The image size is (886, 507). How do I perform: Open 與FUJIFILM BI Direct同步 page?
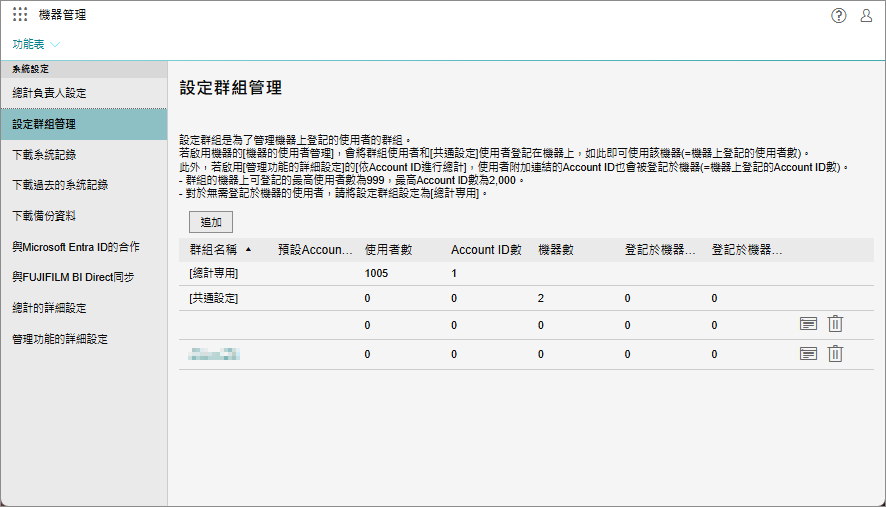point(73,277)
